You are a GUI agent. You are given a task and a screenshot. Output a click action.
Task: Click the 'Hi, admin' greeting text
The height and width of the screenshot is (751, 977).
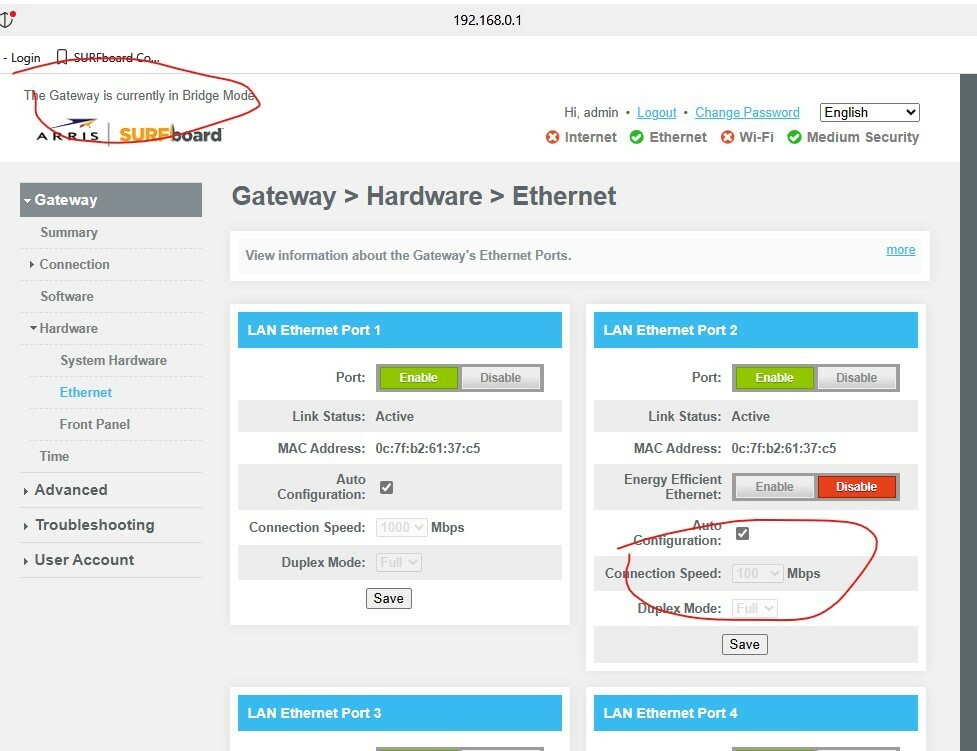(591, 112)
